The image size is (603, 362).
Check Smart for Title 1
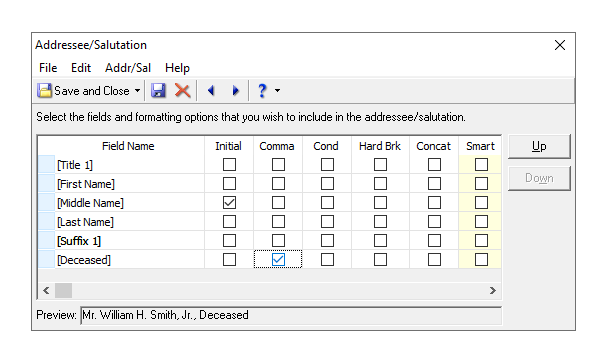click(x=481, y=165)
